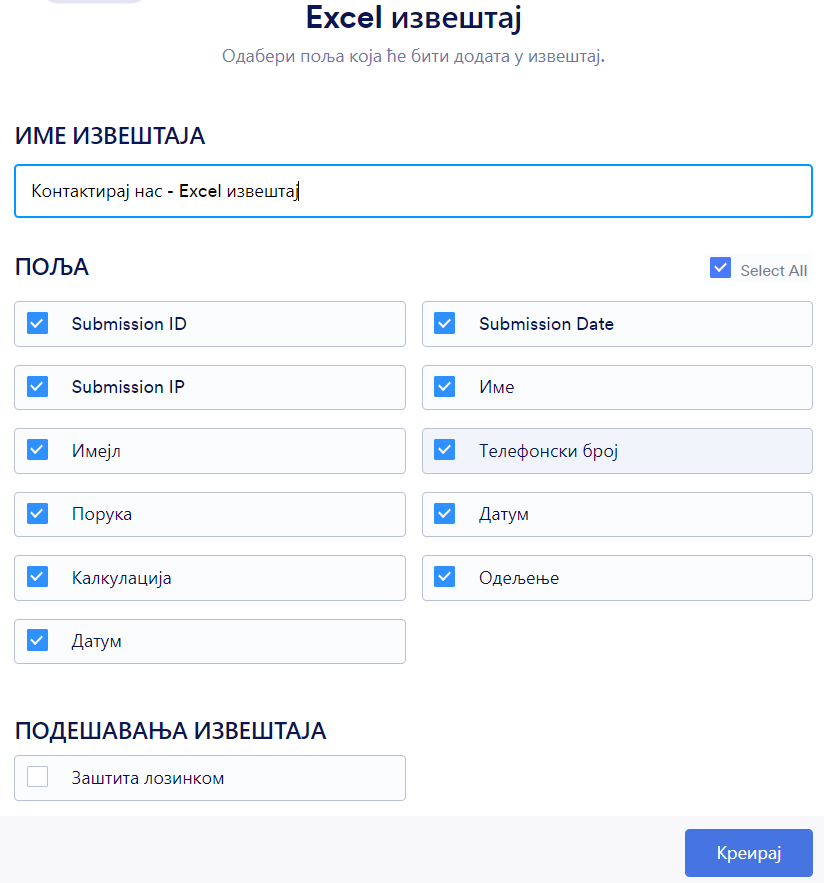Viewport: 824px width, 883px height.
Task: Enable the Заштита лозинком checkbox
Action: pos(38,777)
